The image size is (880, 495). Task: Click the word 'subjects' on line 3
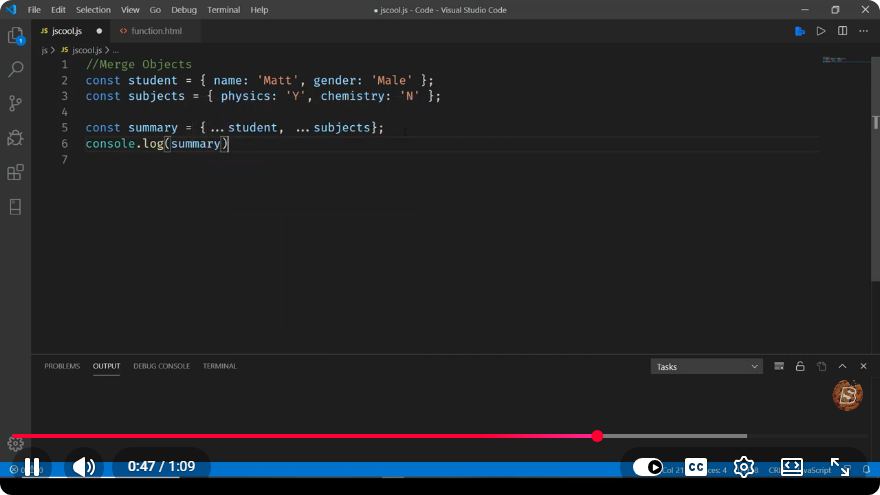click(156, 96)
